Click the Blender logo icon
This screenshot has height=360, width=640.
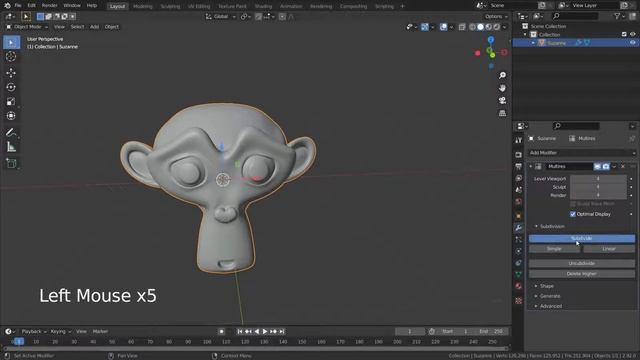point(7,6)
